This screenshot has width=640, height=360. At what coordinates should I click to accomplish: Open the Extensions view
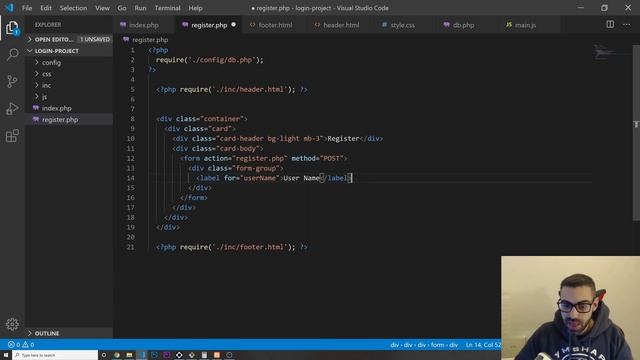tap(12, 136)
